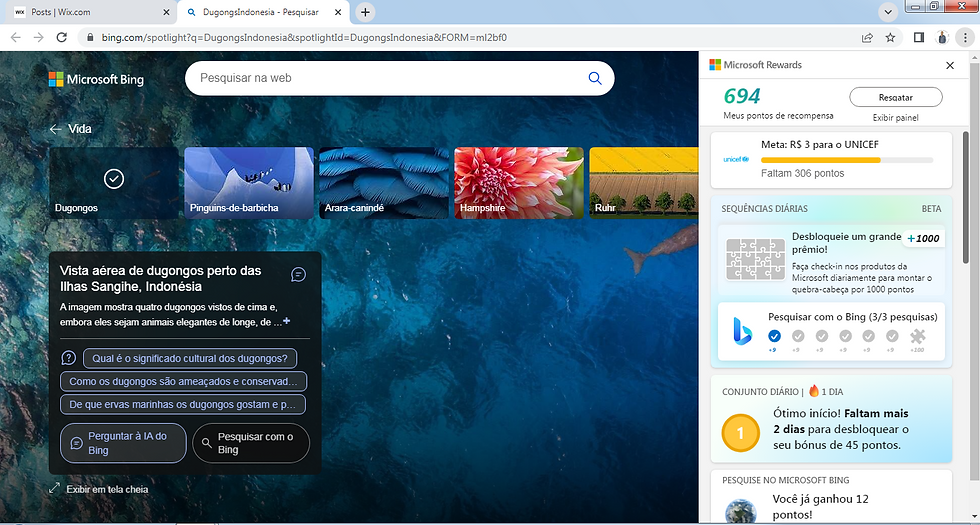
Task: Click the Bing logo in the search streak card
Action: [743, 331]
